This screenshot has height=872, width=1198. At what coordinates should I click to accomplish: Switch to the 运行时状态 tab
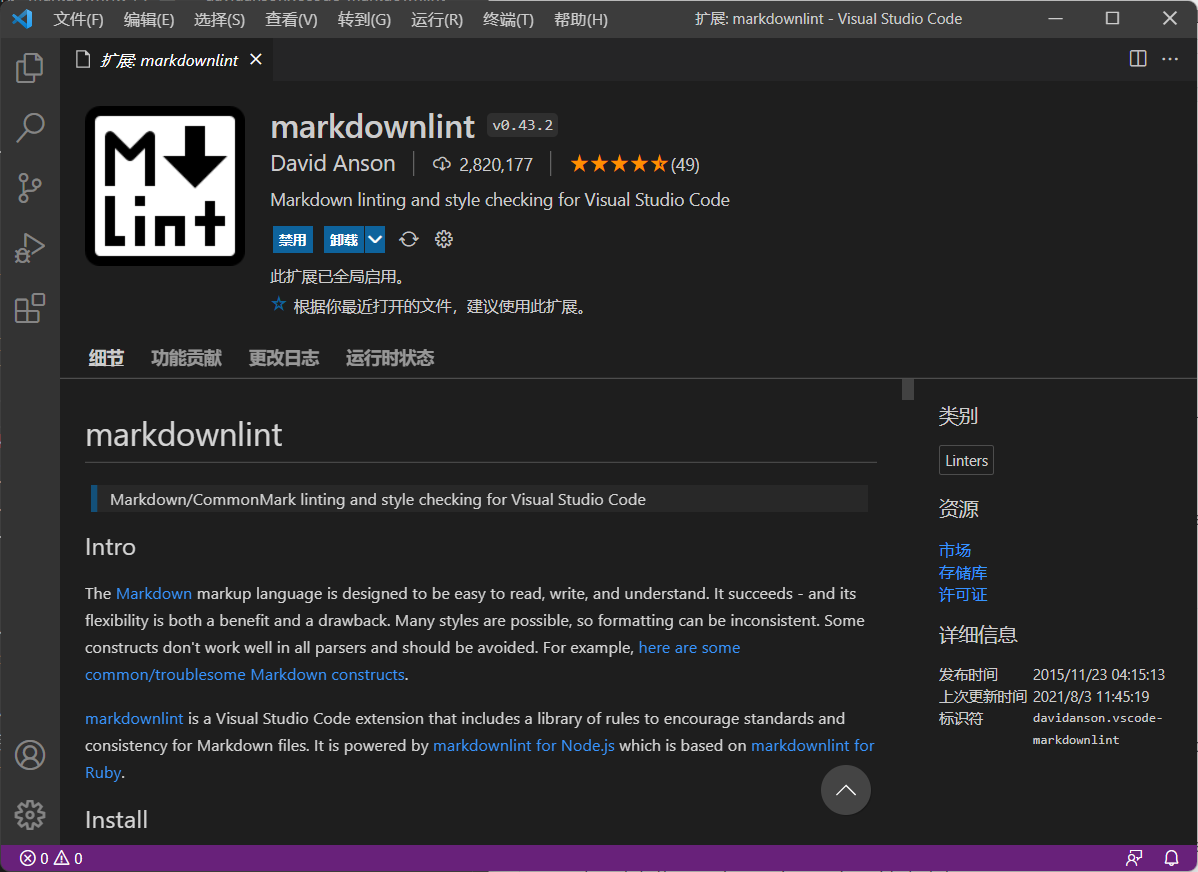click(390, 358)
